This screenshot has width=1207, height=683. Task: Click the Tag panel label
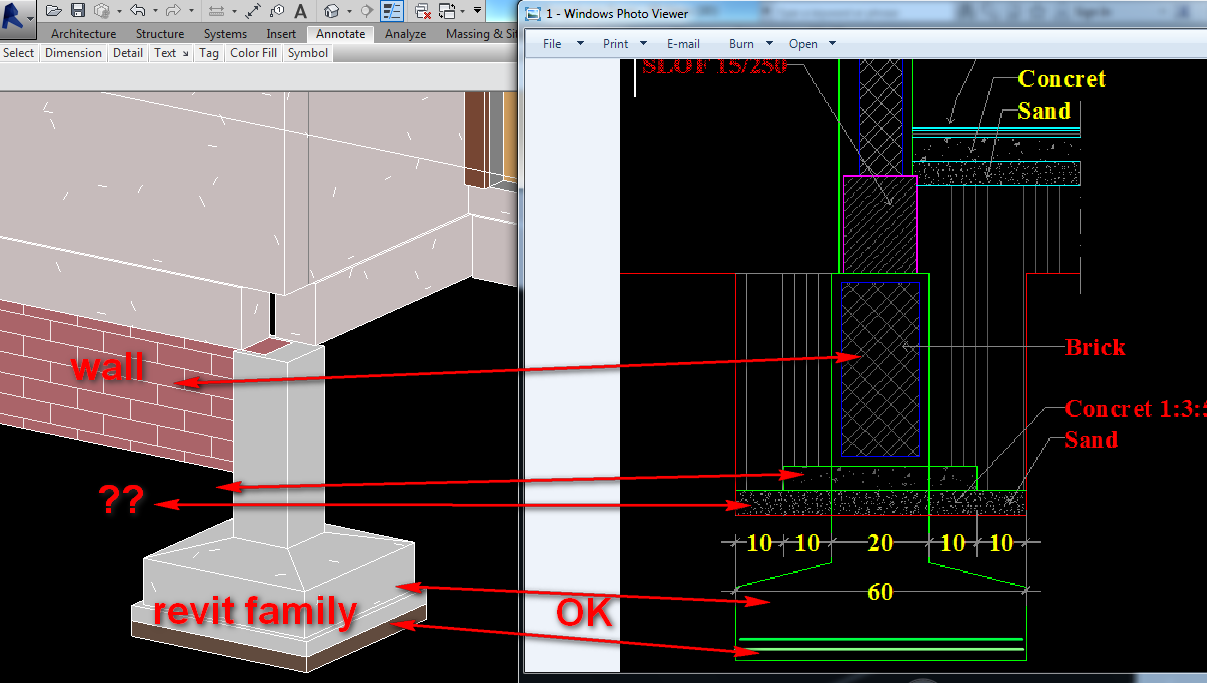tap(209, 53)
